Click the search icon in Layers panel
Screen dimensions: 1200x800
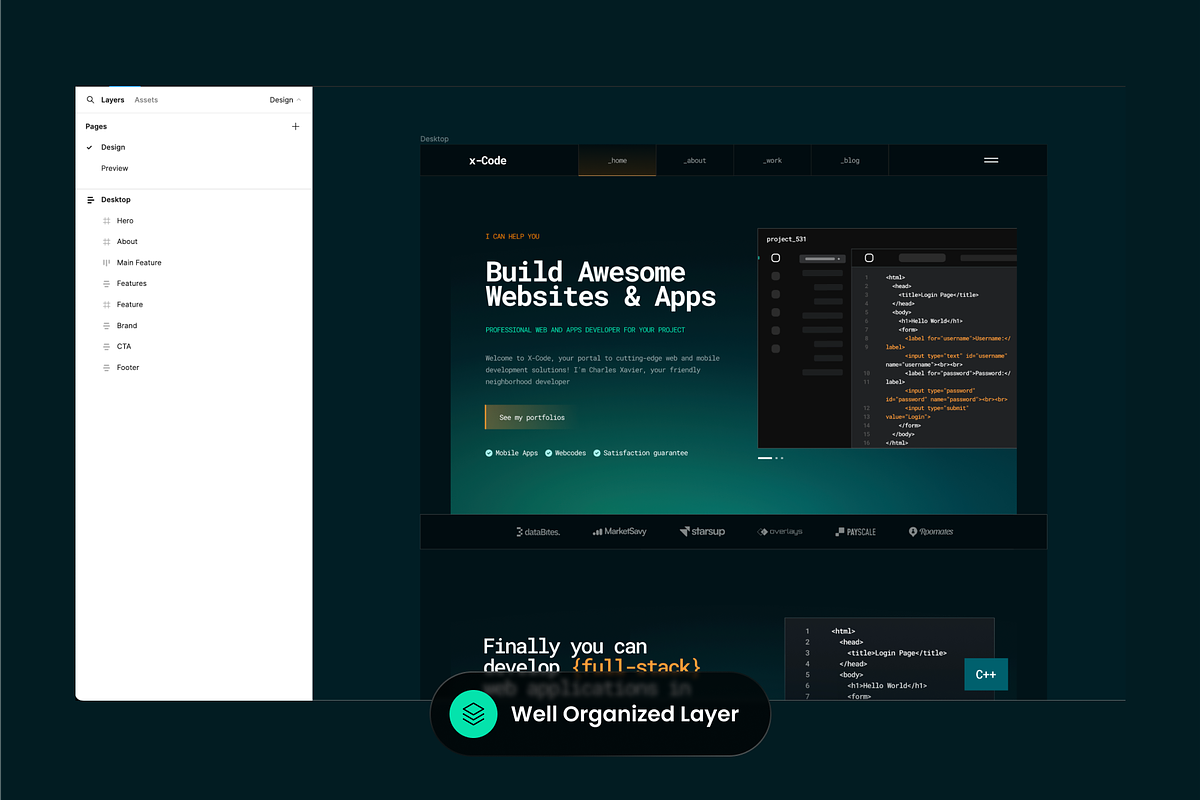coord(90,100)
